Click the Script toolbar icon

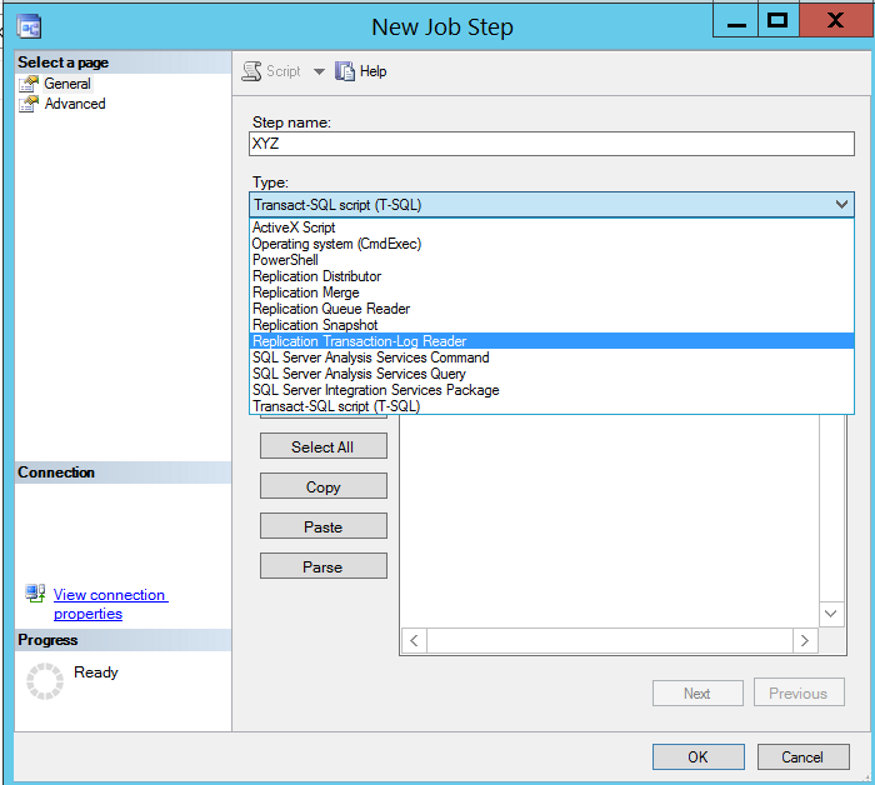coord(252,71)
